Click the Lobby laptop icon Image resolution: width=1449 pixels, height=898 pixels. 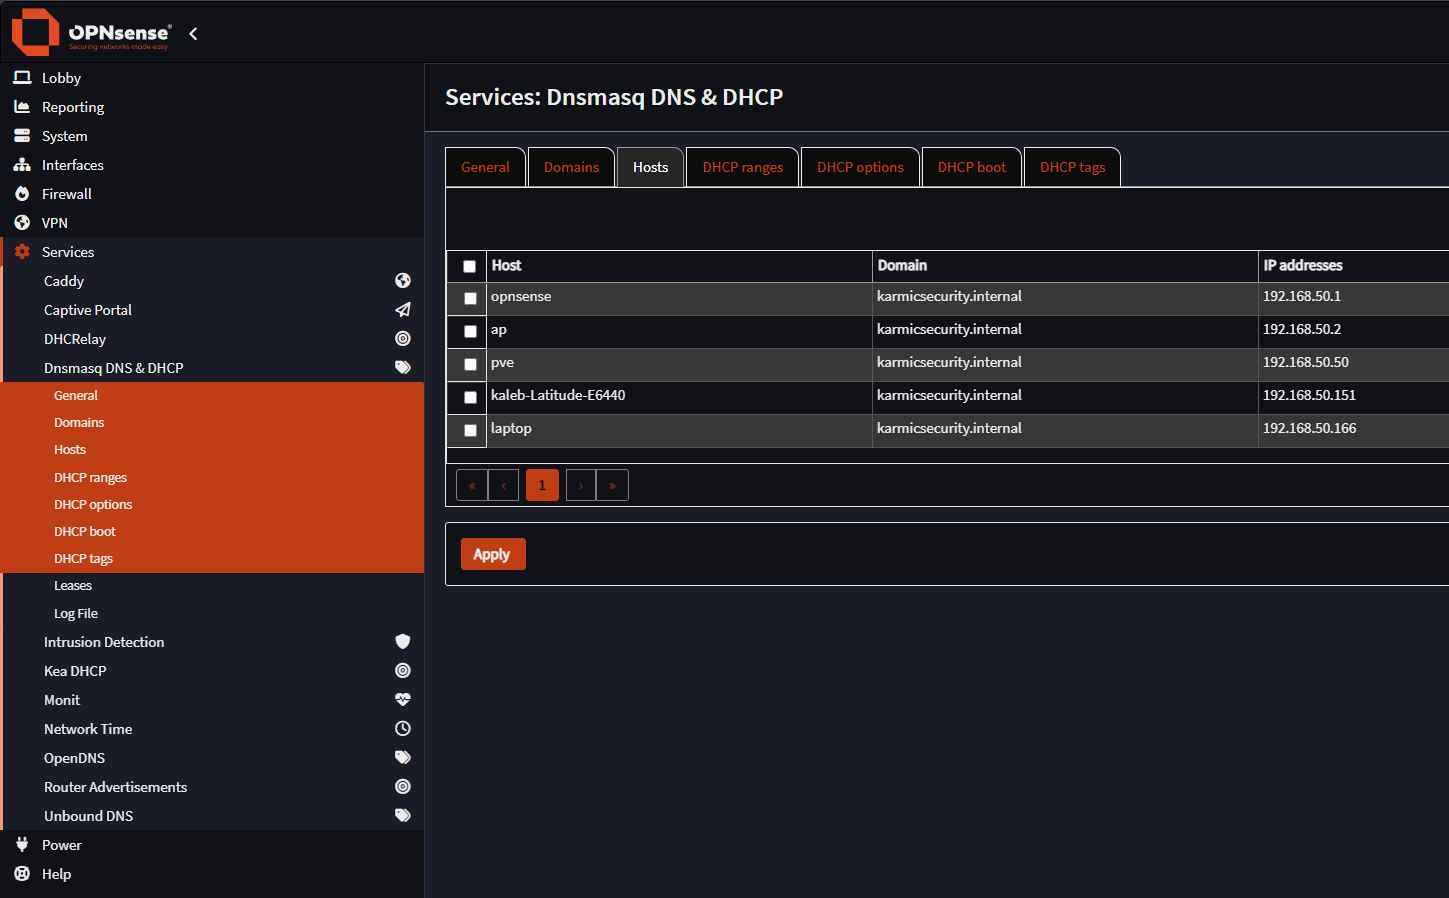(22, 77)
